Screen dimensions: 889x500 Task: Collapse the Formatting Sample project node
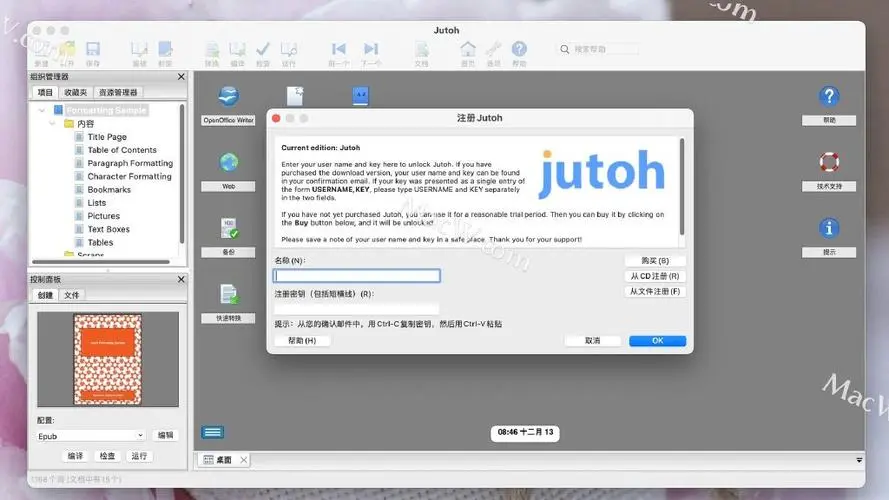pos(43,110)
